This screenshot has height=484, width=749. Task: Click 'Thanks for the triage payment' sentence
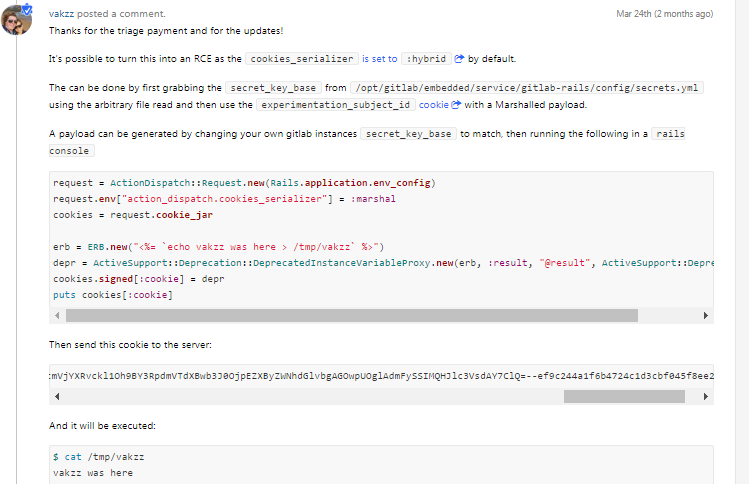pyautogui.click(x=166, y=31)
